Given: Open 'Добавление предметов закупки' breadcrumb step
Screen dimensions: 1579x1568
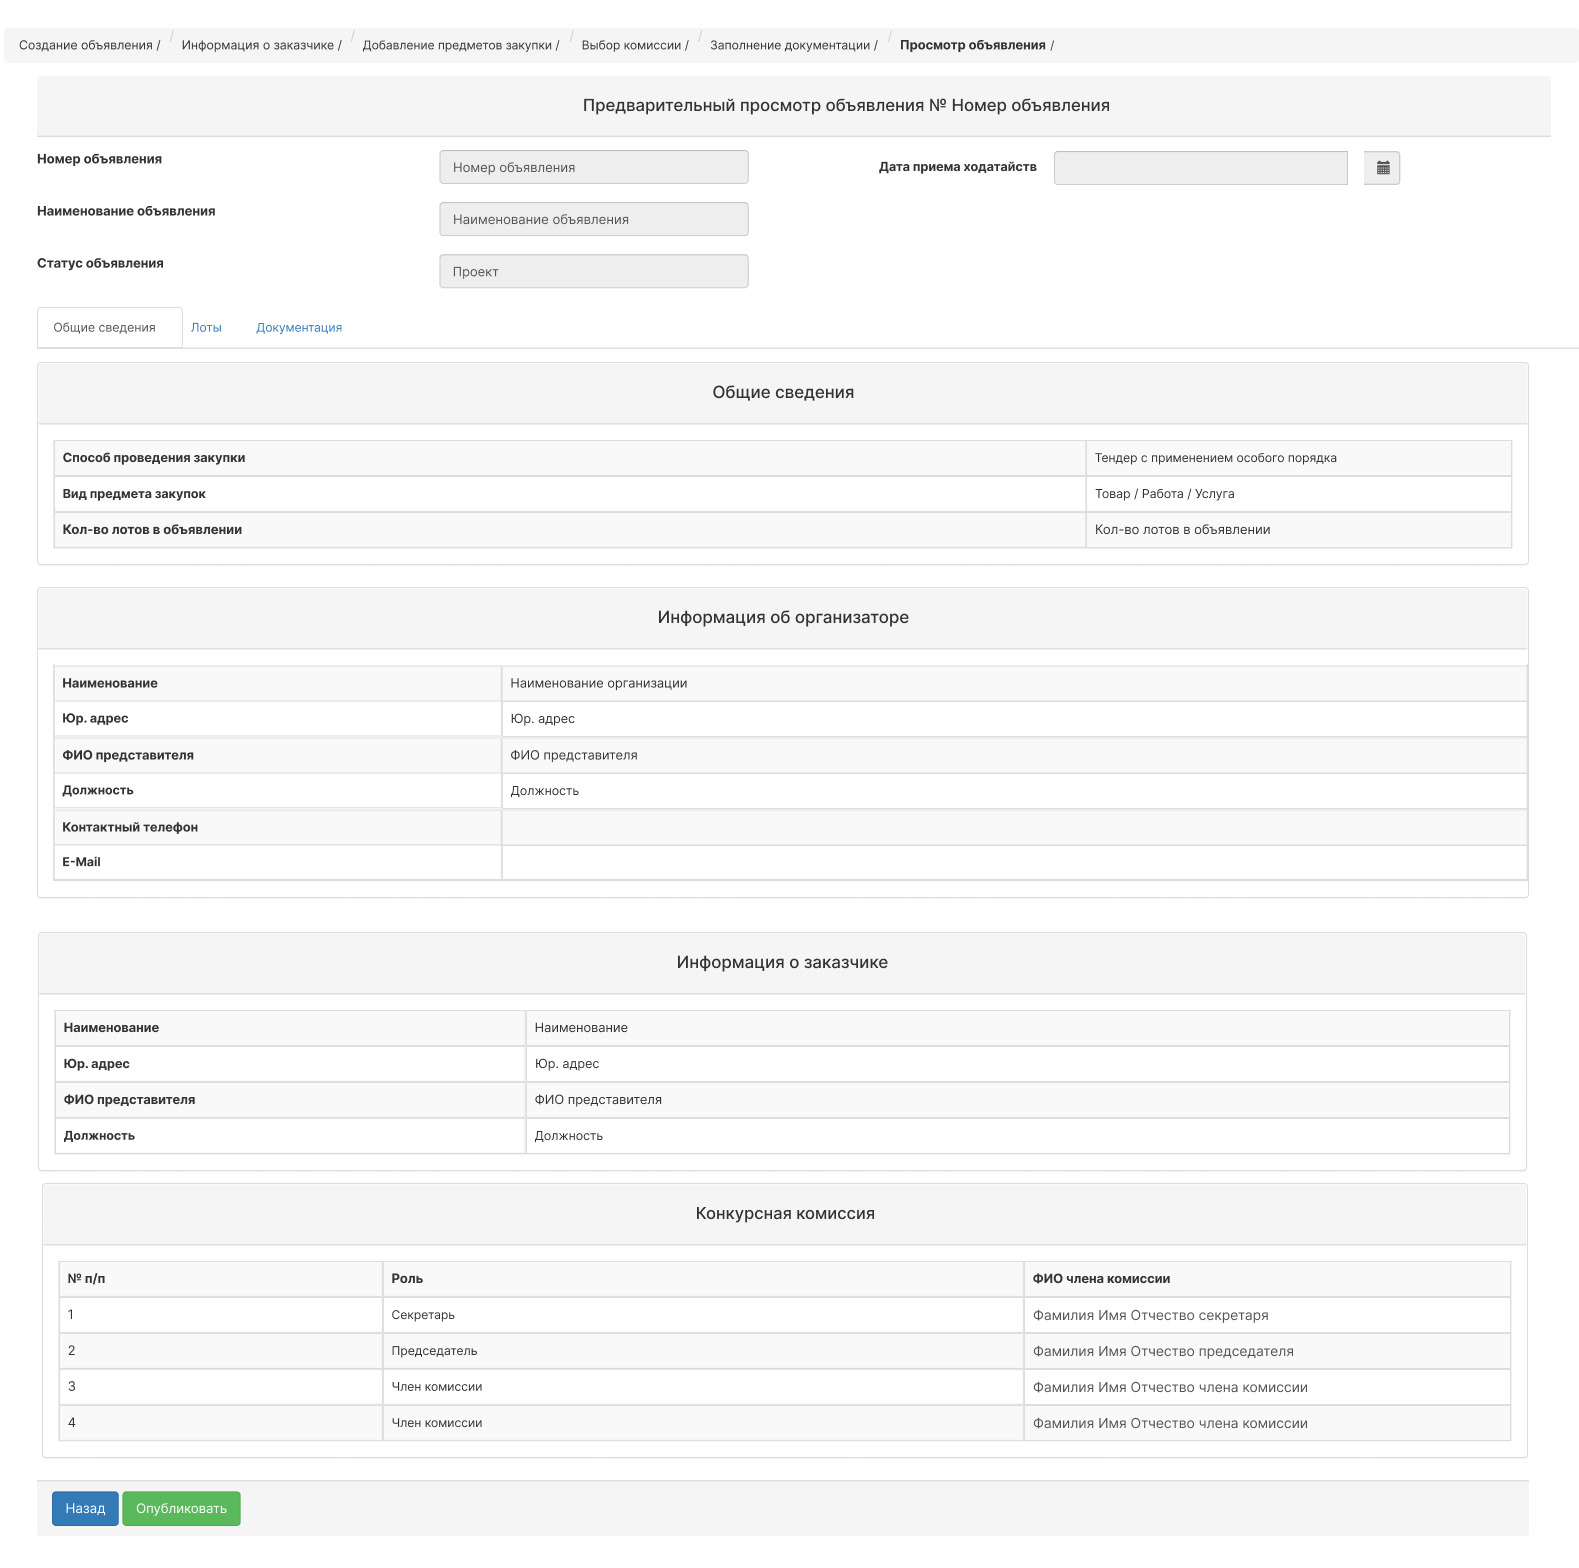Looking at the screenshot, I should point(457,45).
